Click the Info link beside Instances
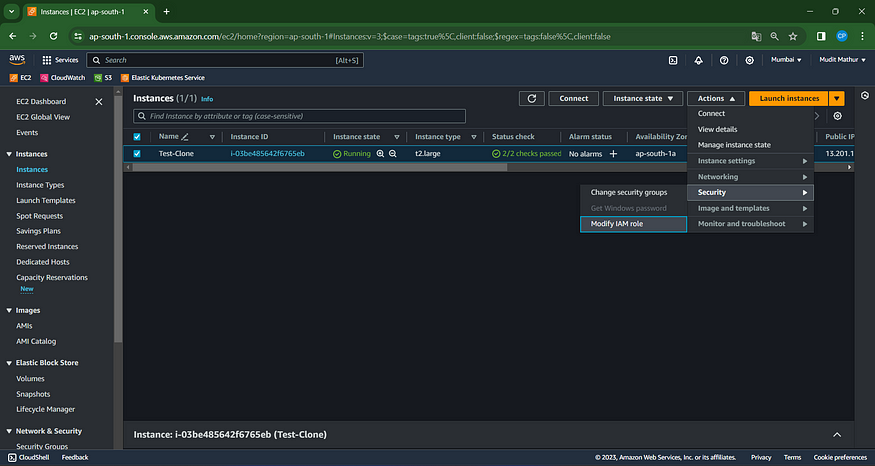Viewport: 875px width, 466px height. click(x=207, y=99)
